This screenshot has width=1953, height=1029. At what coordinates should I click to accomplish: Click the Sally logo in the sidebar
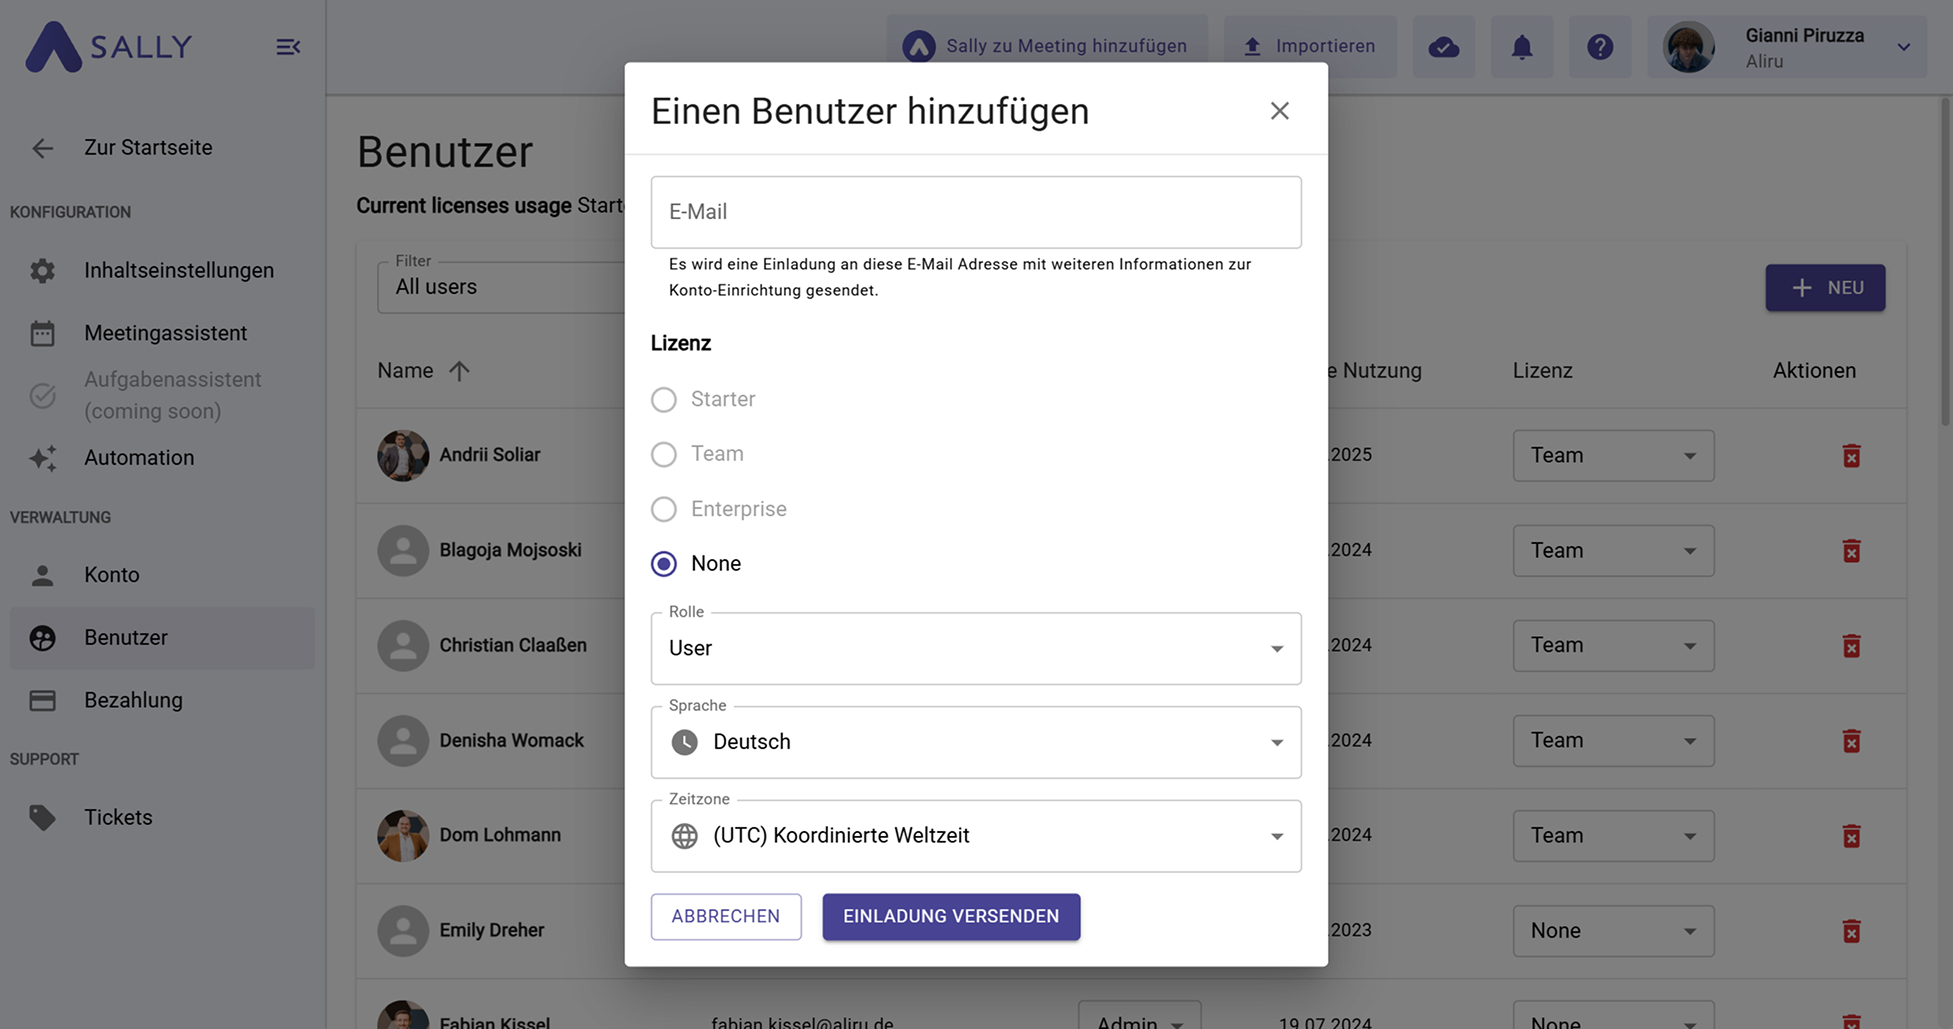coord(108,47)
